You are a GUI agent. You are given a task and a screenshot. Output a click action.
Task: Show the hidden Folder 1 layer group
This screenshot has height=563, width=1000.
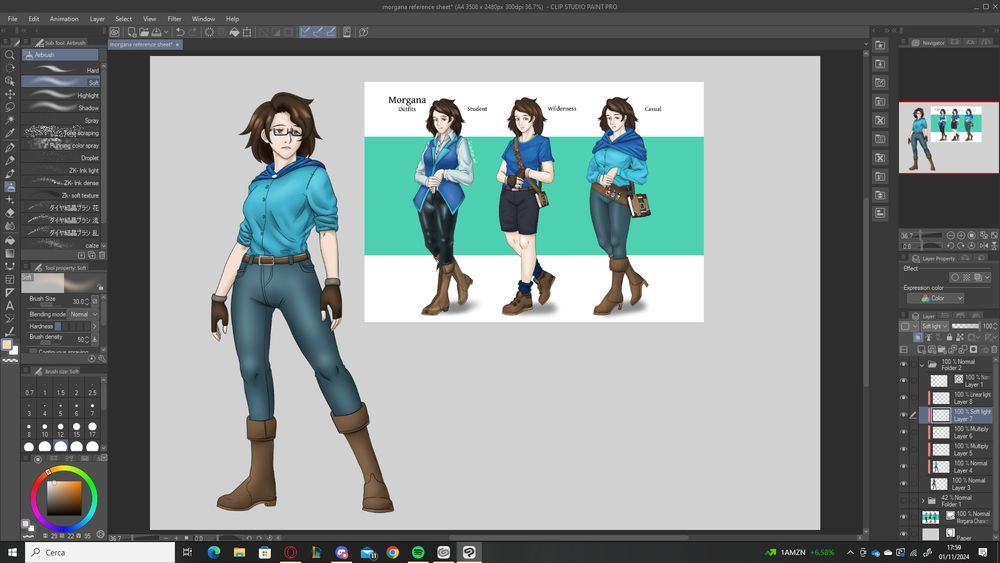[x=904, y=500]
